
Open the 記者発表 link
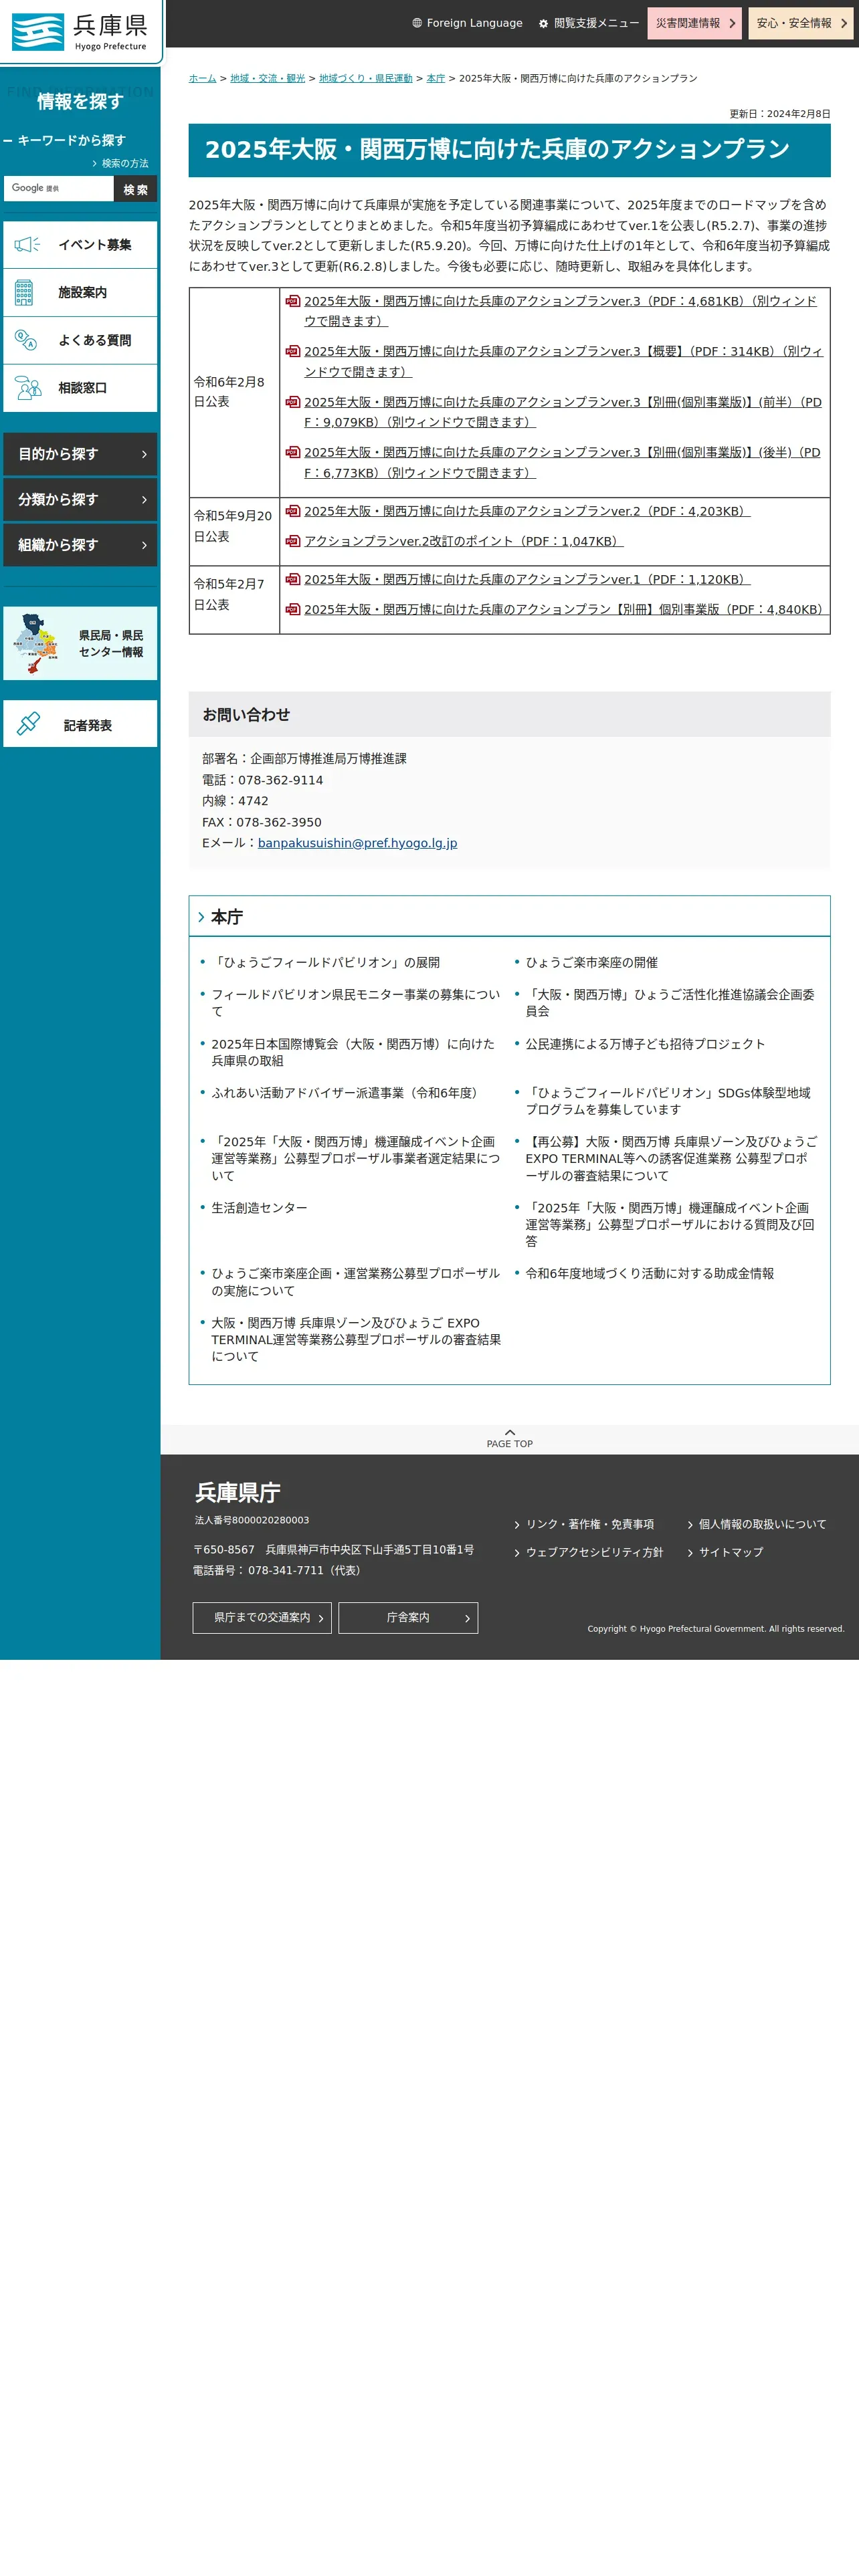click(80, 724)
